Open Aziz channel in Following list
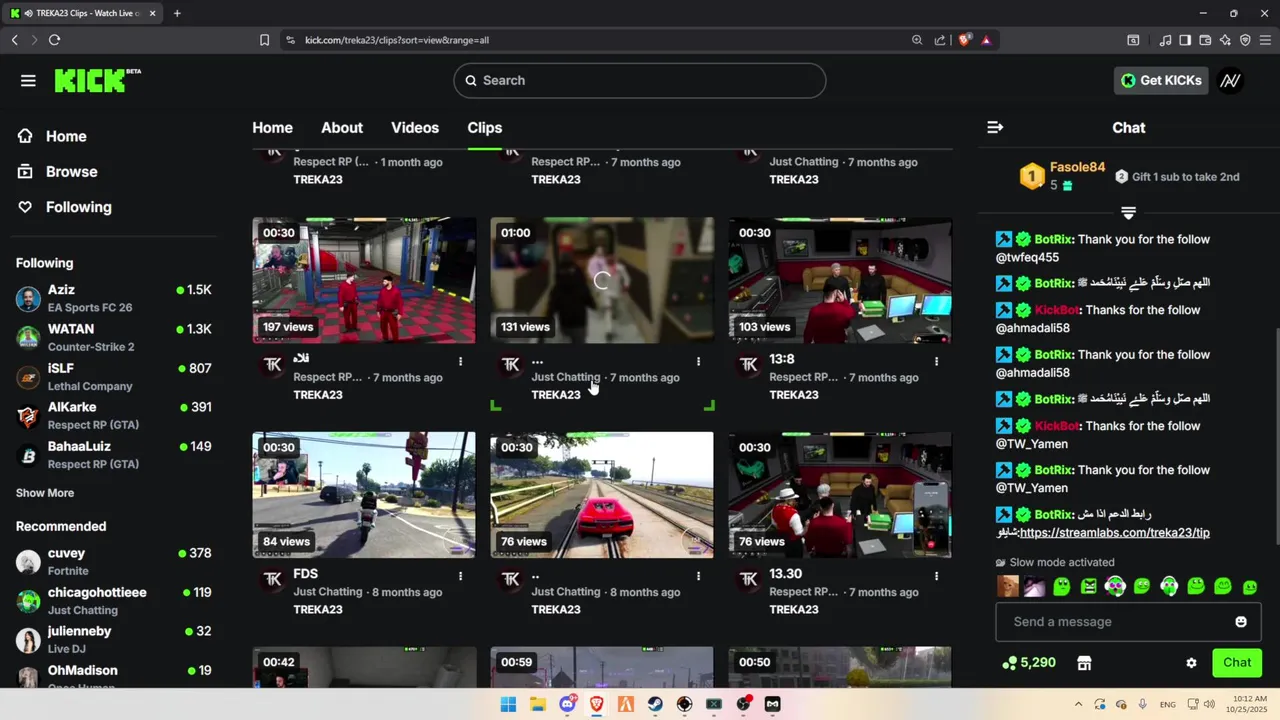Viewport: 1280px width, 720px height. (x=113, y=298)
